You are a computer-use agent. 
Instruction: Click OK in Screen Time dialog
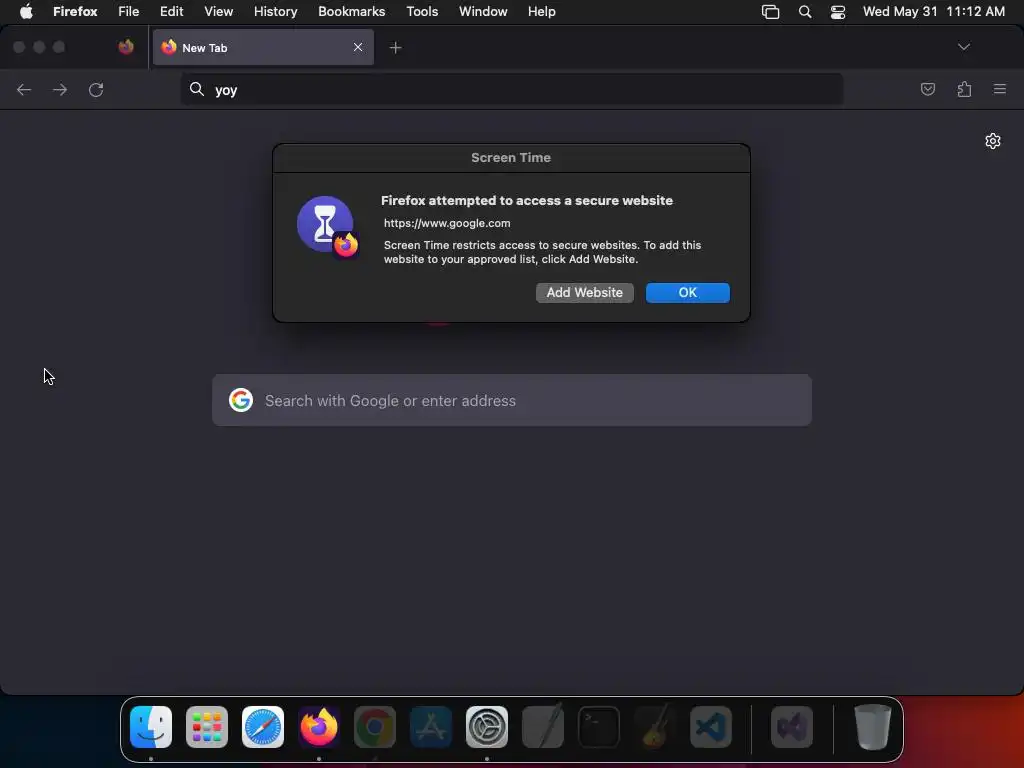(x=688, y=293)
